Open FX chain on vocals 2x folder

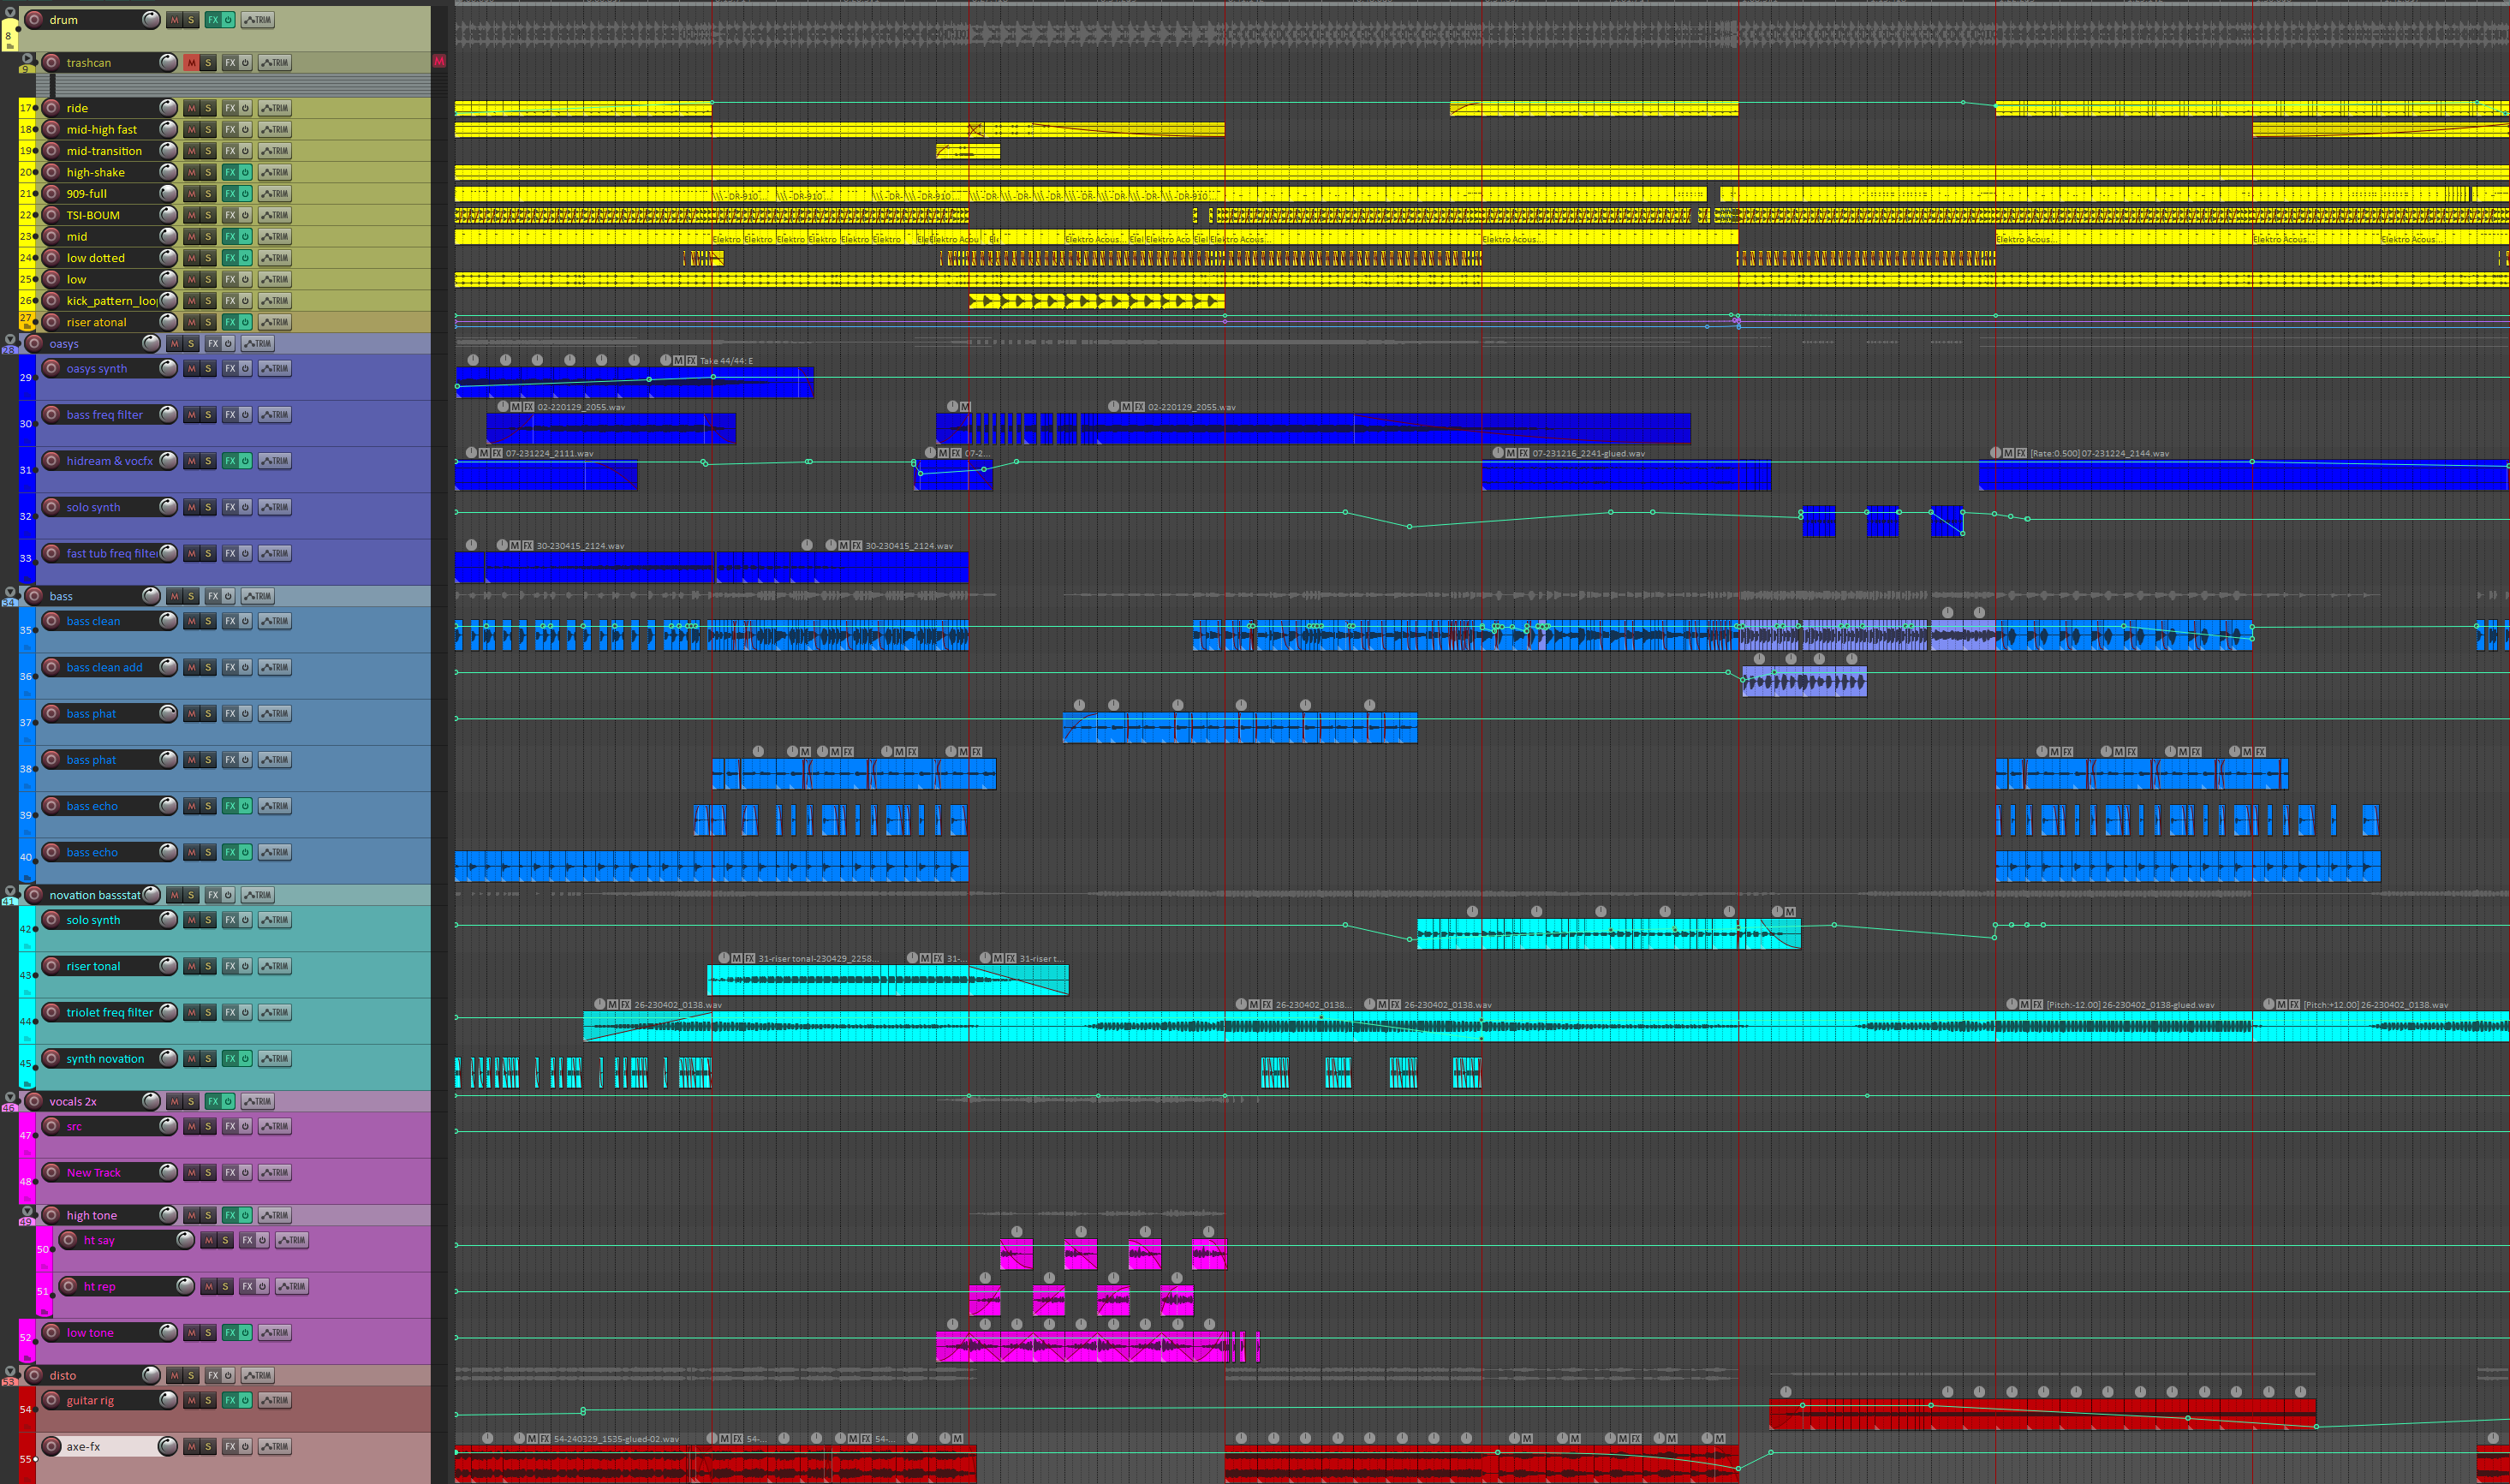pos(212,1101)
